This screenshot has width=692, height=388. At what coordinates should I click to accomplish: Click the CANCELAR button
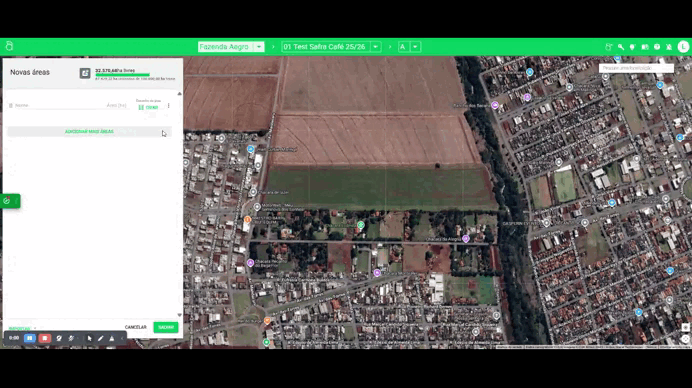(135, 327)
